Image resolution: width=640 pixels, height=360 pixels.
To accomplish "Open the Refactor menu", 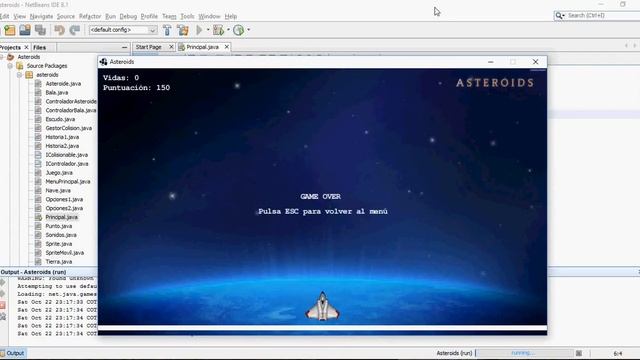I will pyautogui.click(x=90, y=16).
